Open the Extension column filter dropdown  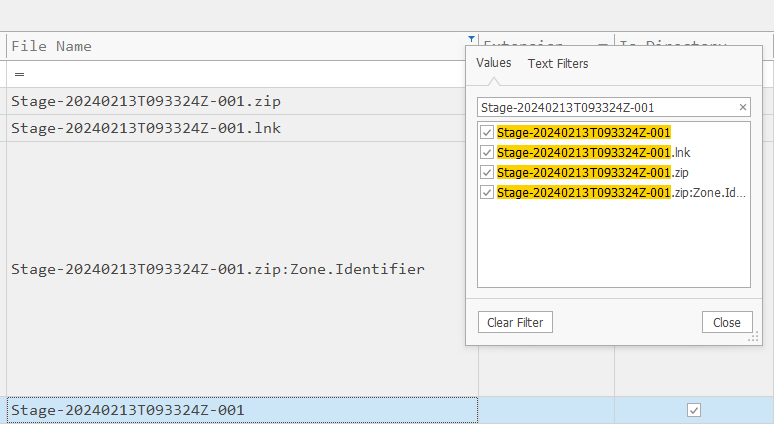pyautogui.click(x=603, y=46)
